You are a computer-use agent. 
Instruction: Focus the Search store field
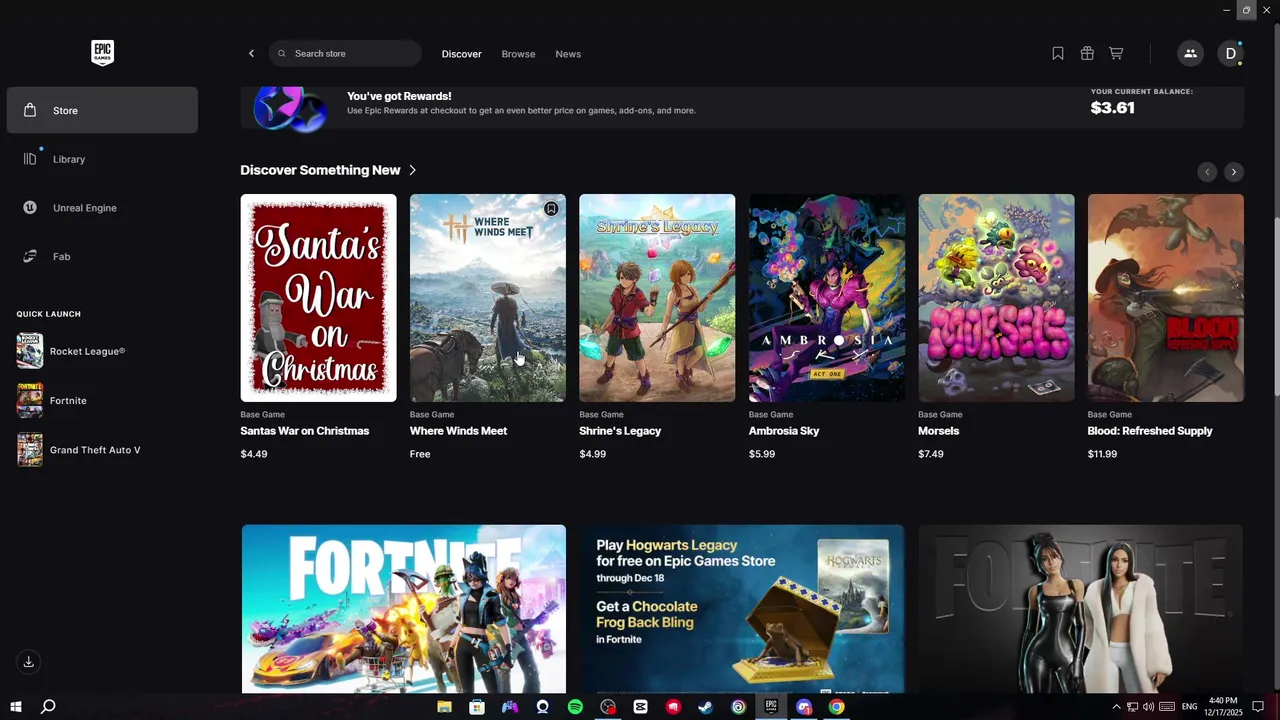coord(345,54)
